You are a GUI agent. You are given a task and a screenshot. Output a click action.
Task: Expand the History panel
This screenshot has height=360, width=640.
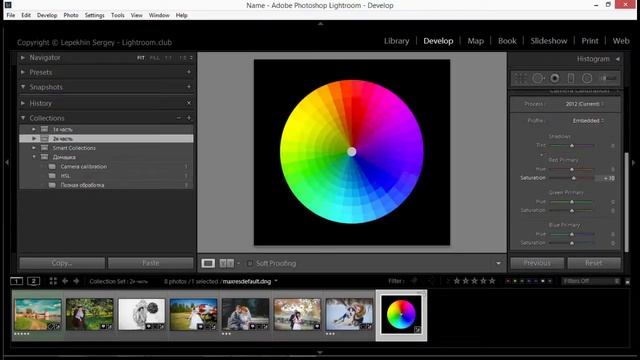tap(23, 103)
